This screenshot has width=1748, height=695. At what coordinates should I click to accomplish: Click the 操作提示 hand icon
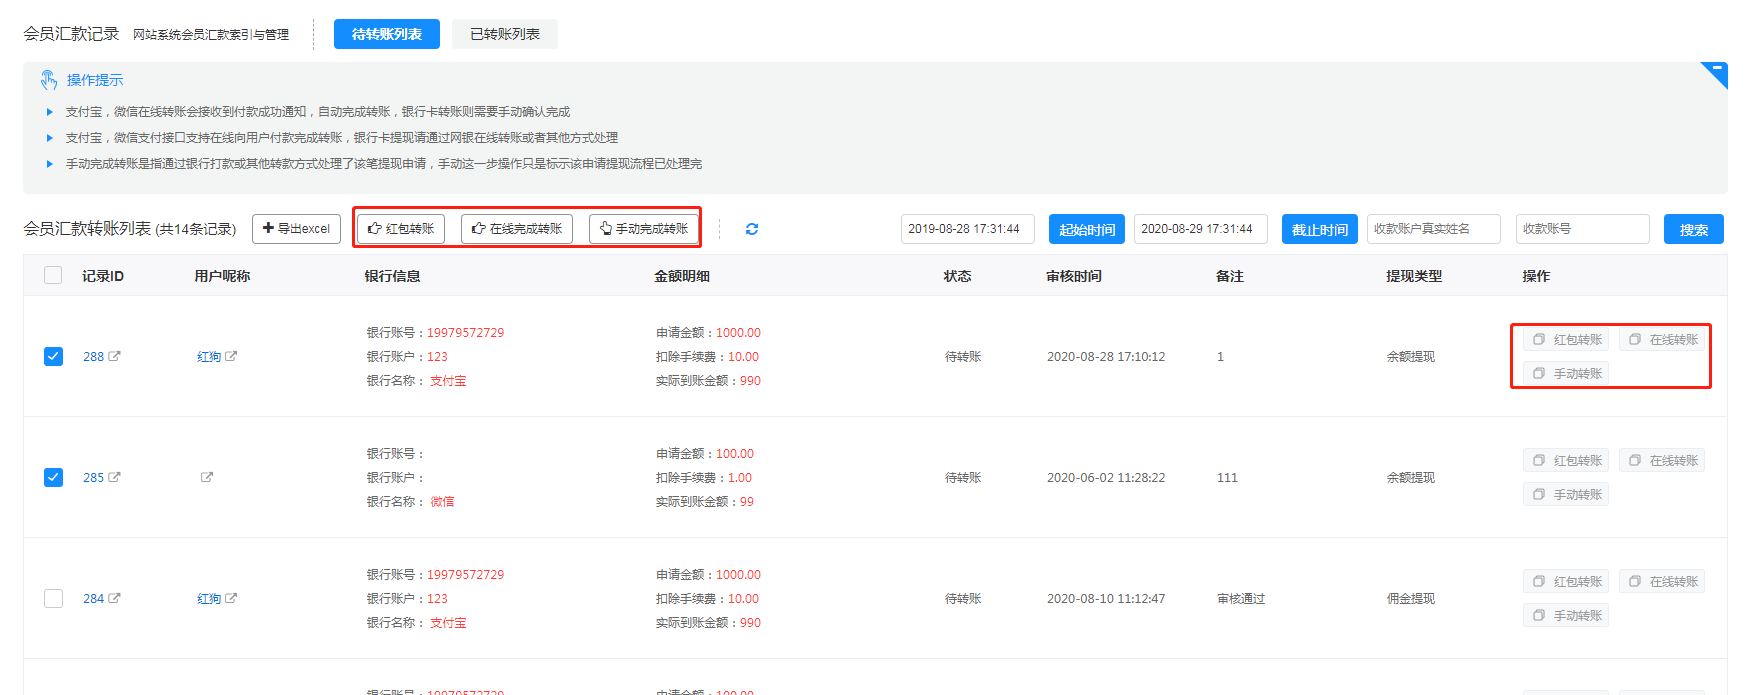point(48,80)
